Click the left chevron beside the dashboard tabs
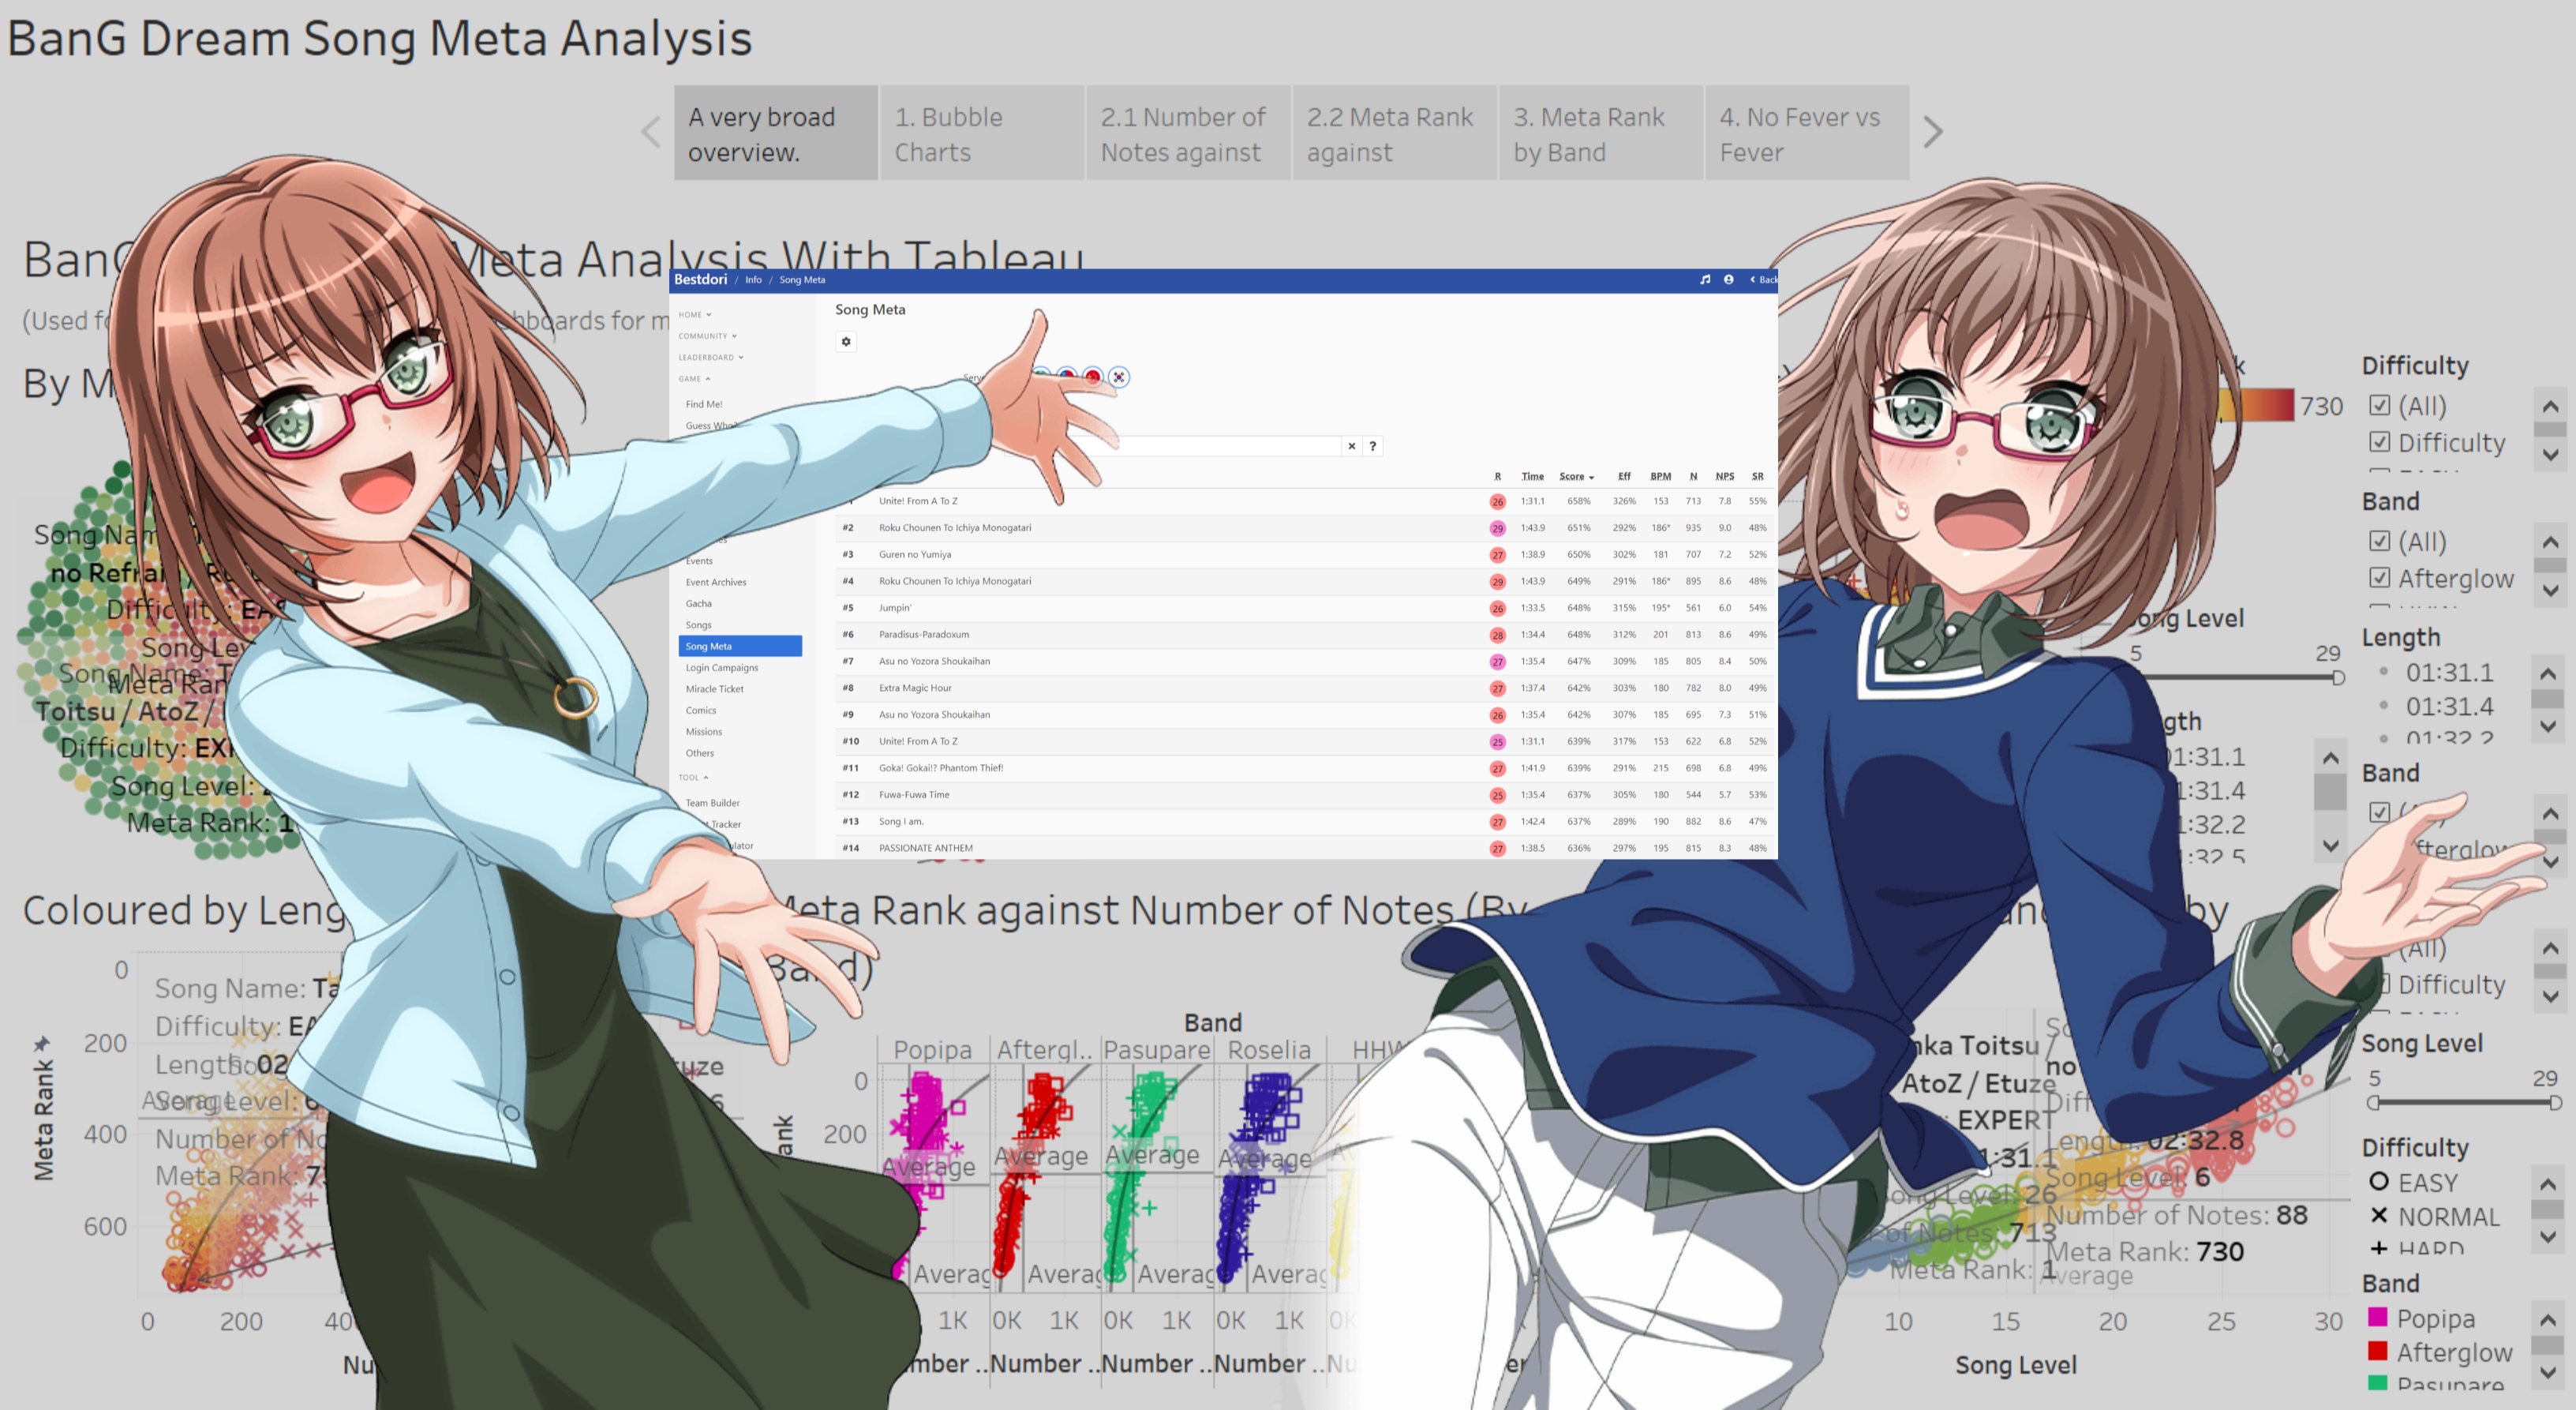The height and width of the screenshot is (1410, 2576). pyautogui.click(x=651, y=131)
